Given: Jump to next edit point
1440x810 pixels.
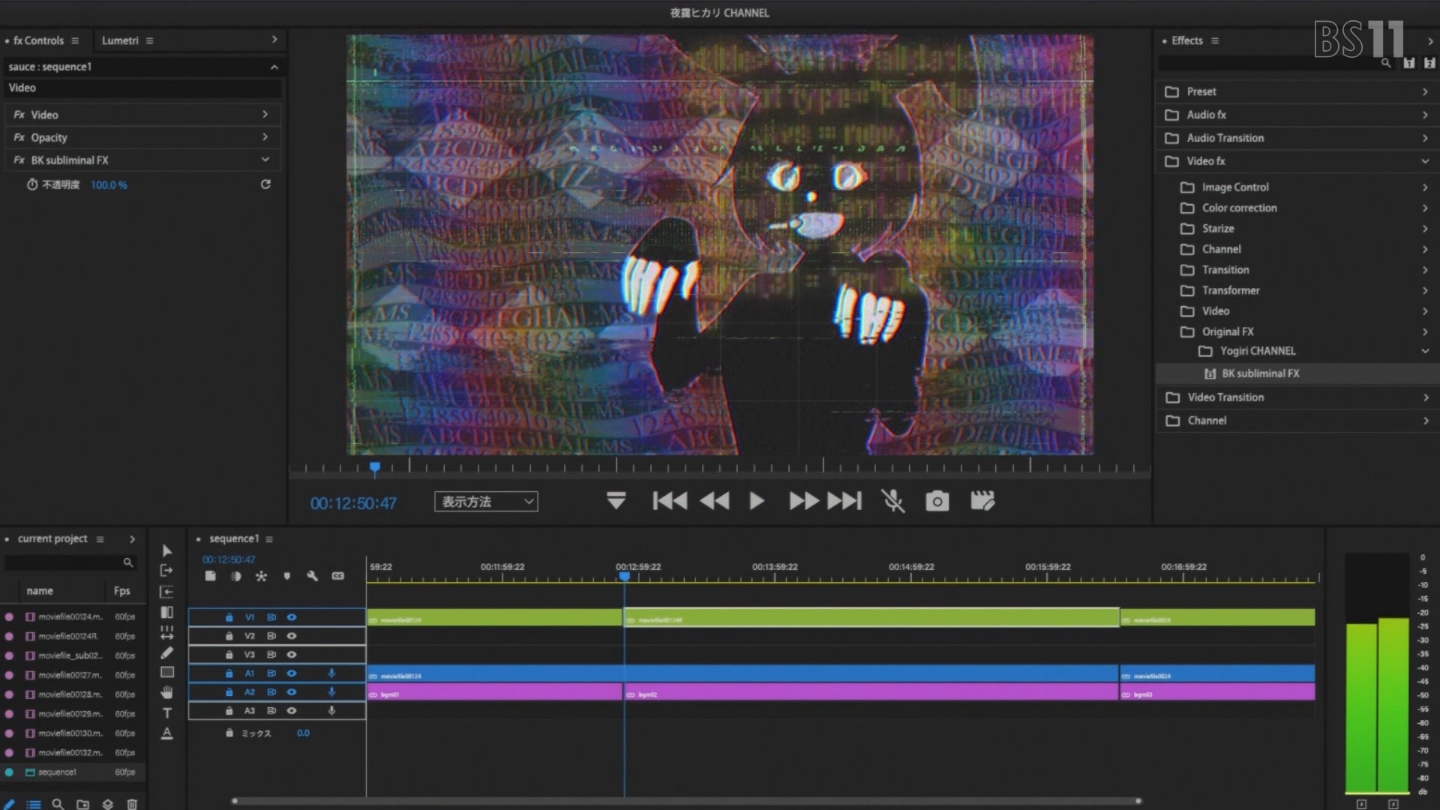Looking at the screenshot, I should pyautogui.click(x=844, y=501).
